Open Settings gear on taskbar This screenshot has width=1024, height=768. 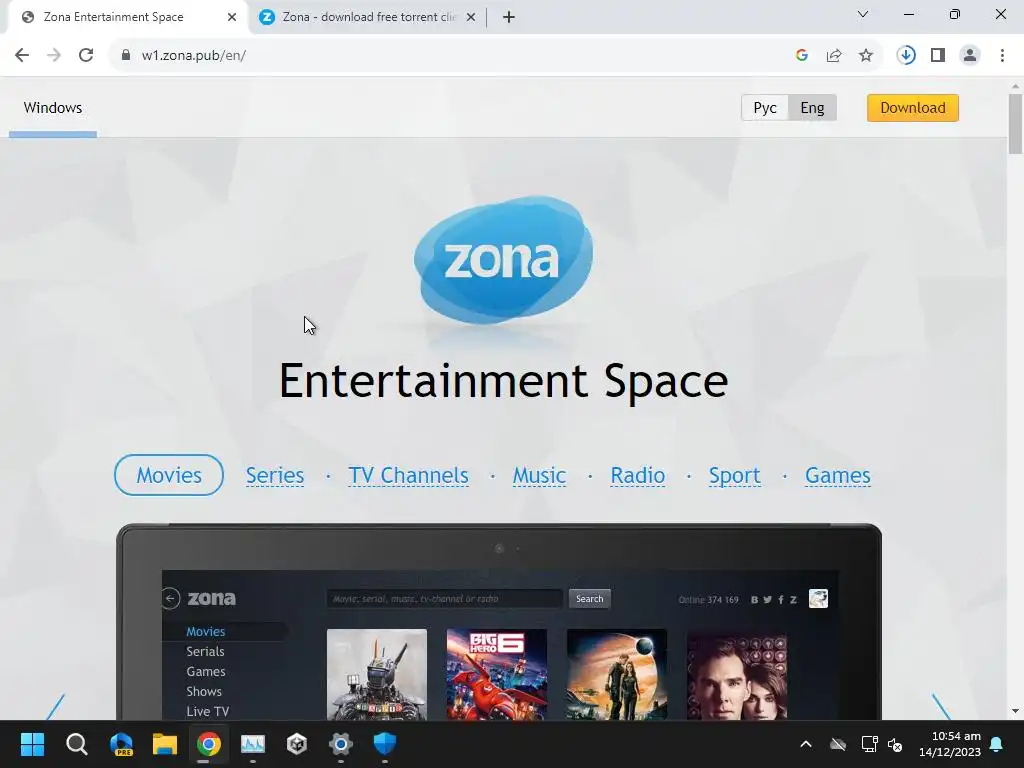340,744
